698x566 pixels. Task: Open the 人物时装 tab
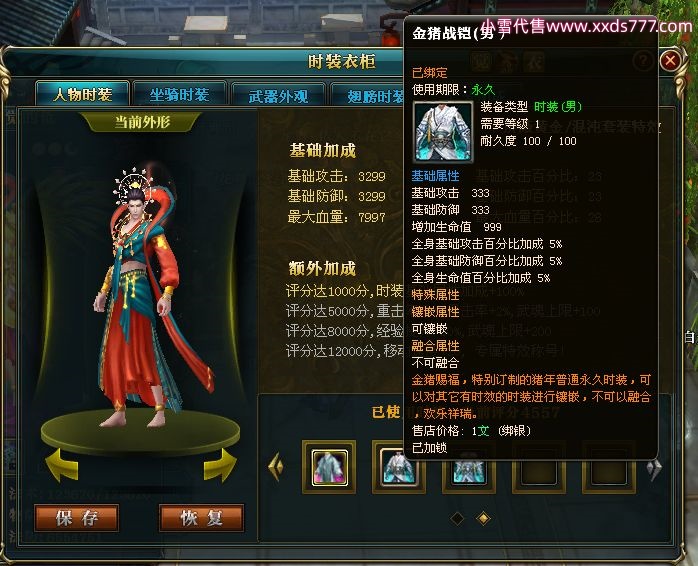point(82,94)
